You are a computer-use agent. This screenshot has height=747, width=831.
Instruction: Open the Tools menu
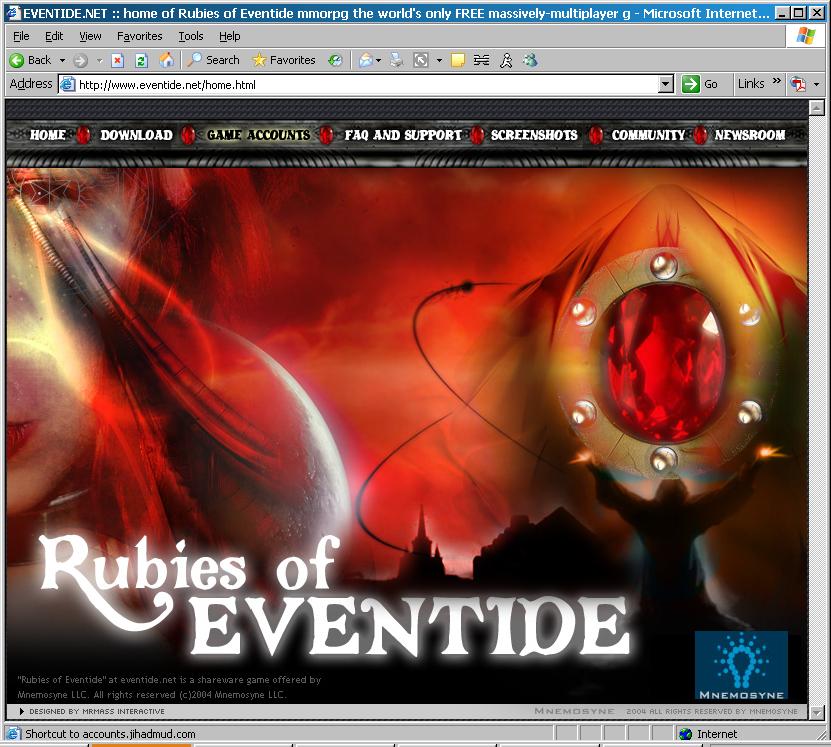191,36
